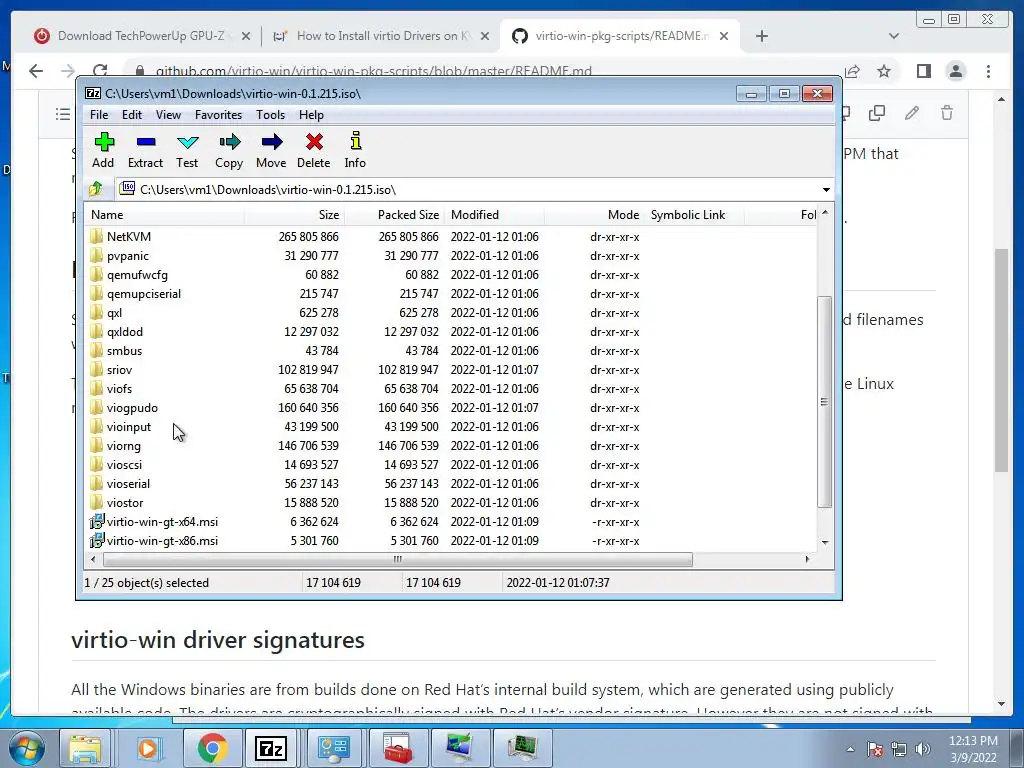Click the GitHub edit file pencil icon
Image resolution: width=1024 pixels, height=768 pixels.
pos(912,113)
